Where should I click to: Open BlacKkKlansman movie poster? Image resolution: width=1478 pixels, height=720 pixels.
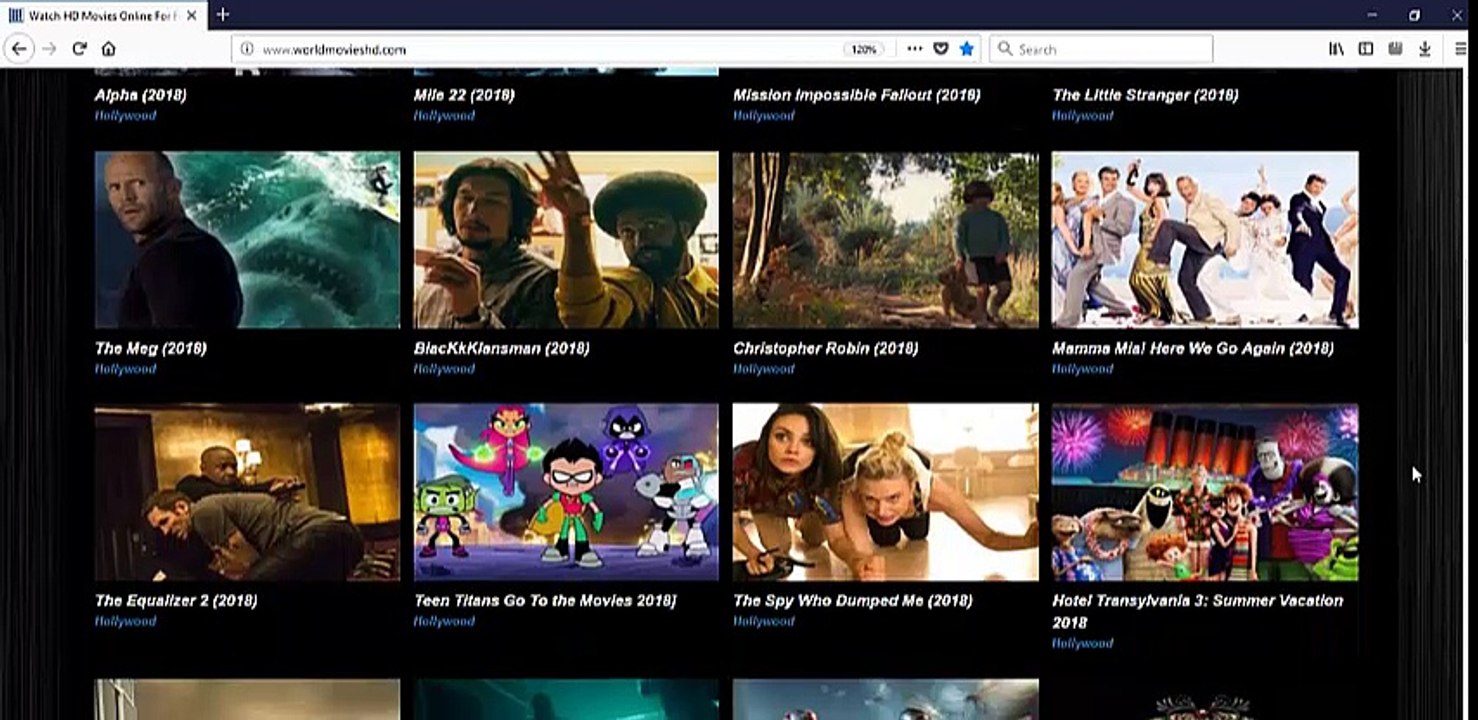[566, 240]
